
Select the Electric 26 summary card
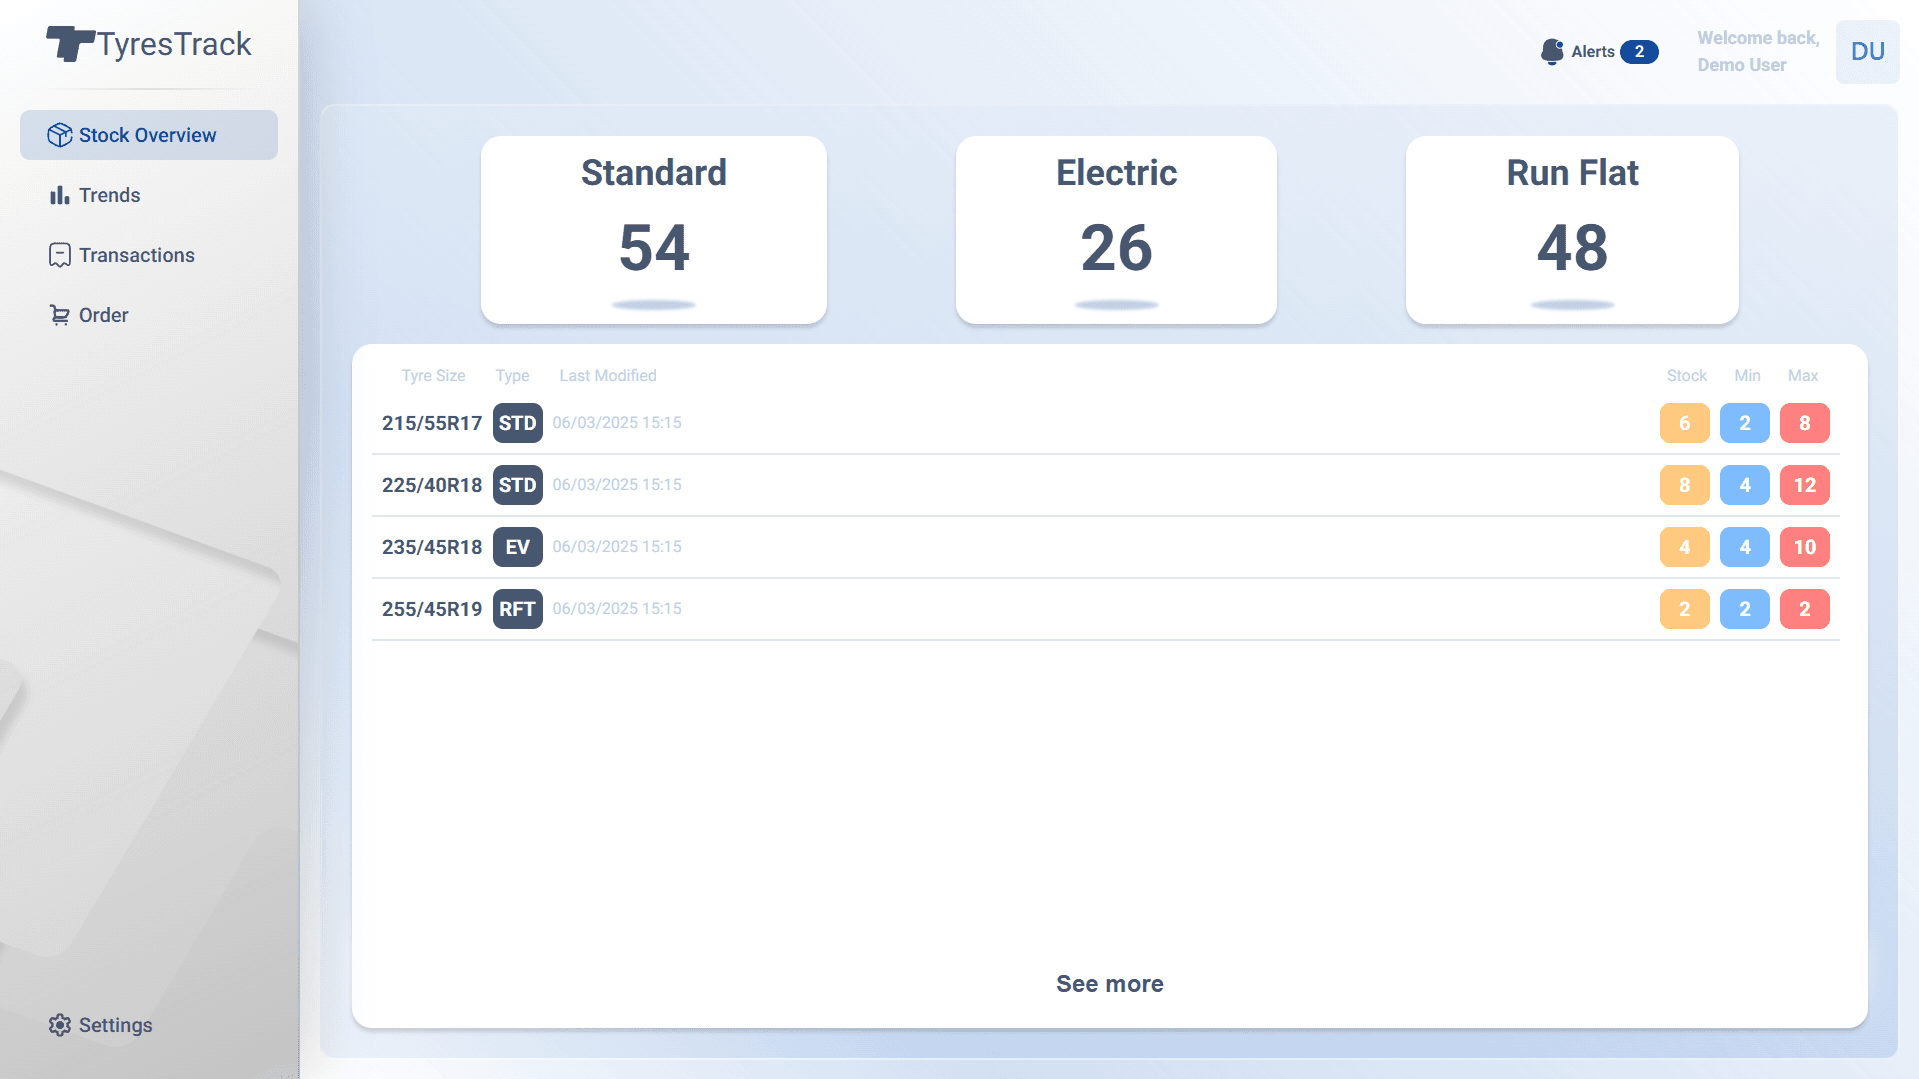tap(1116, 230)
